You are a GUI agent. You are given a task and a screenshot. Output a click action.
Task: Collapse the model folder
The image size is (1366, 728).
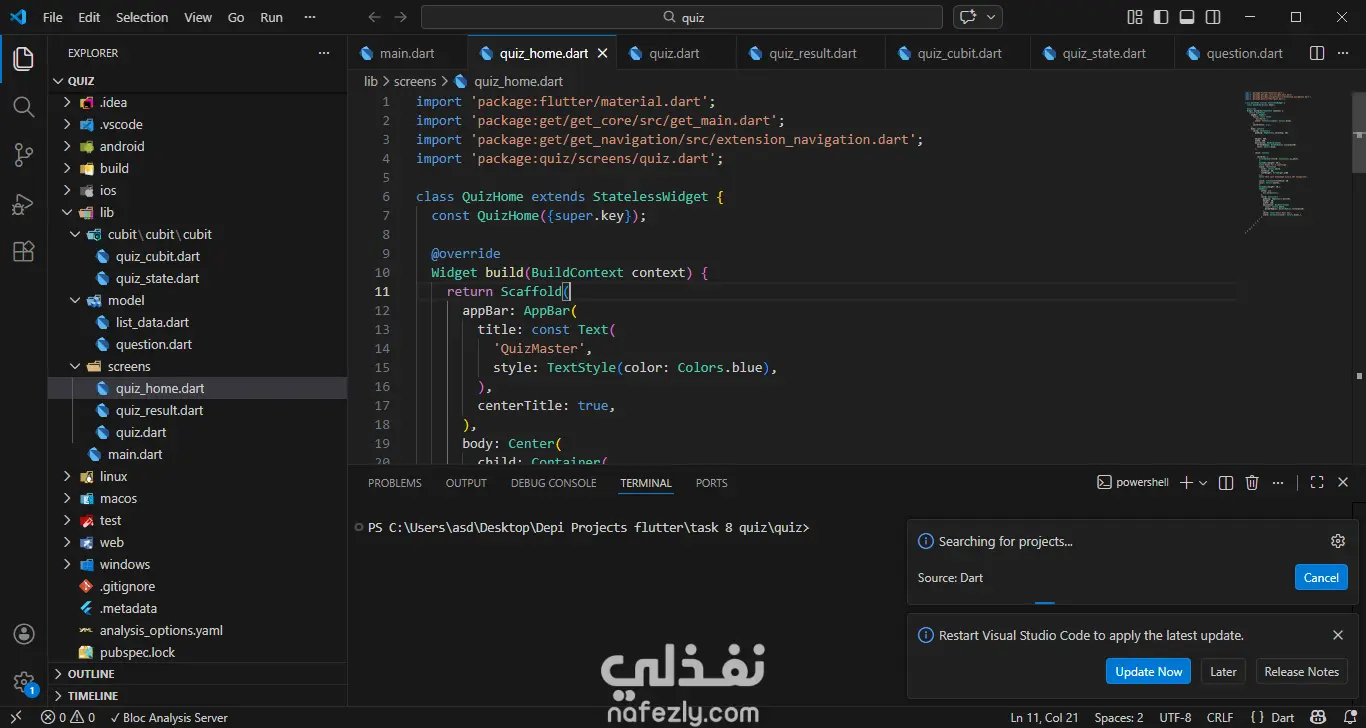(x=75, y=300)
